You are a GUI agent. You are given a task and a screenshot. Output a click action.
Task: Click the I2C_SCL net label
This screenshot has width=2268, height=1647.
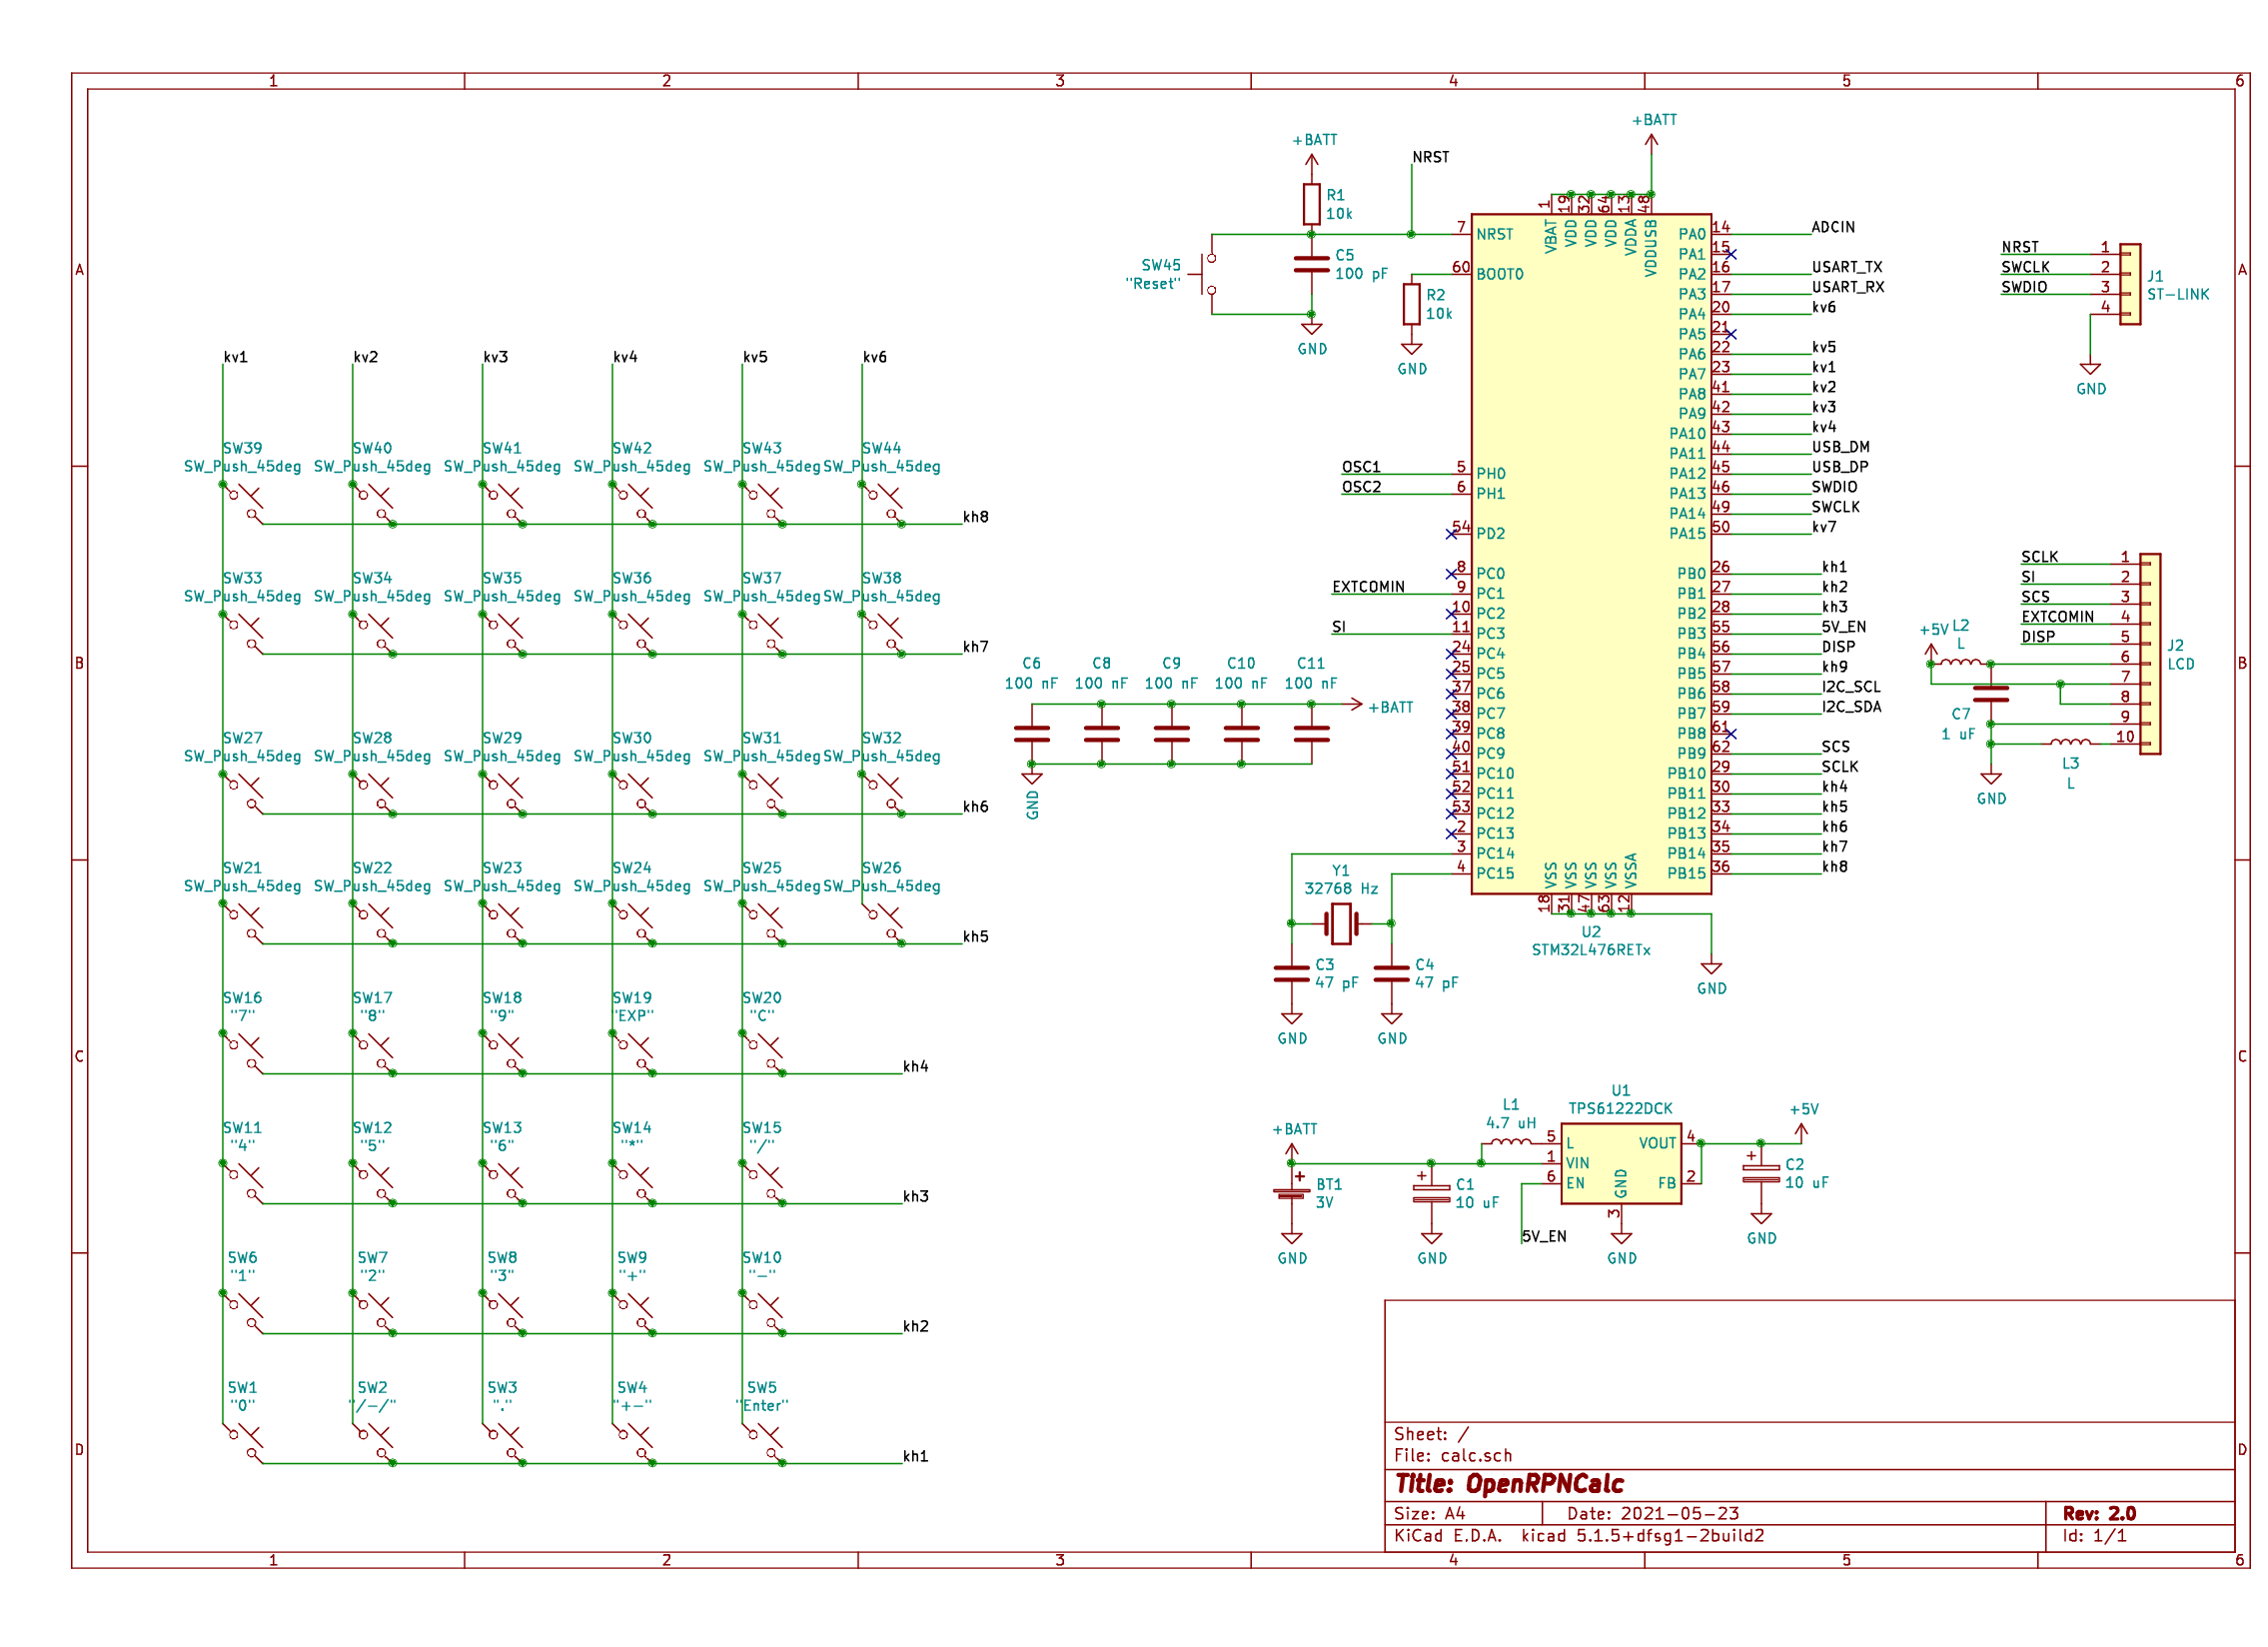tap(1851, 687)
